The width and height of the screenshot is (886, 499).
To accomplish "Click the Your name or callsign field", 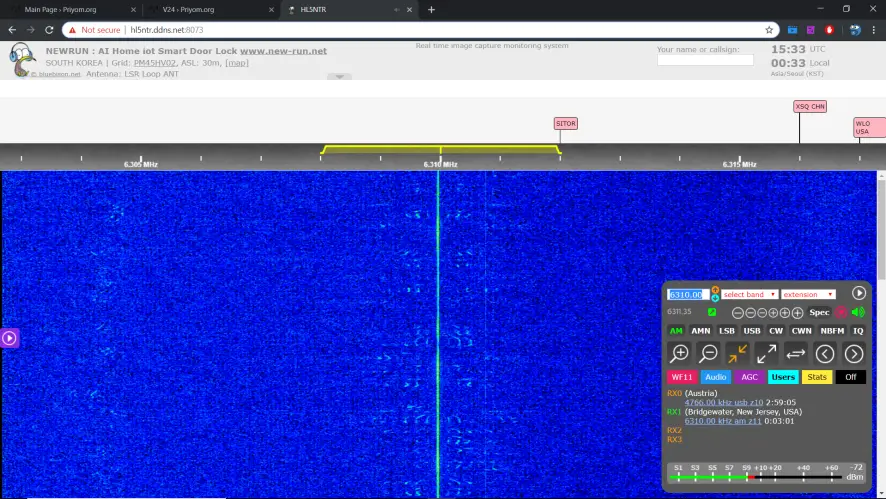I will 705,60.
